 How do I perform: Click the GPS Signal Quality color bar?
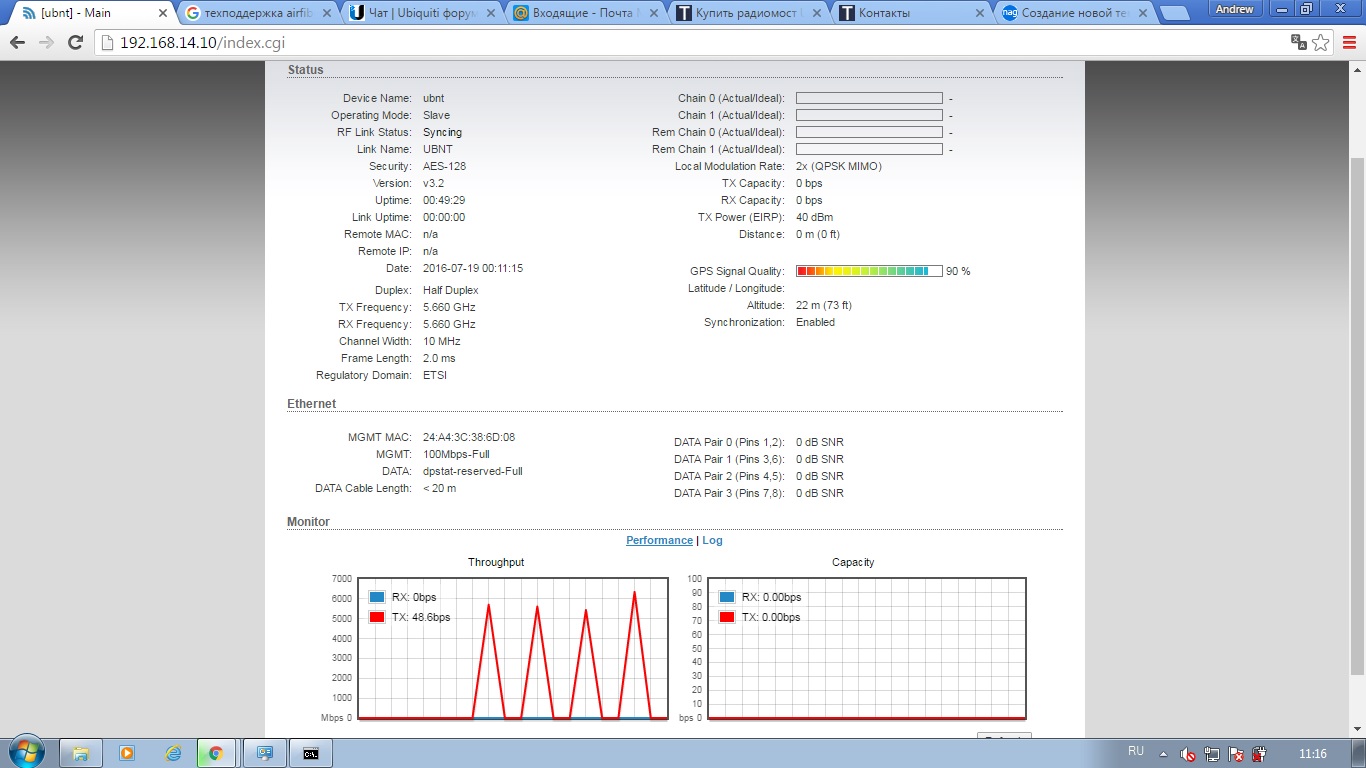[x=869, y=271]
